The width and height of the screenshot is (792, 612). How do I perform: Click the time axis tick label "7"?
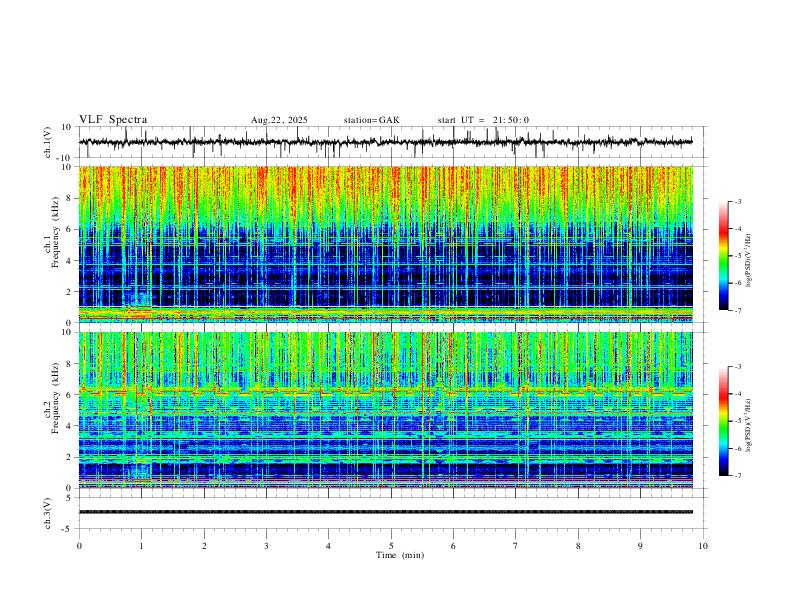(x=516, y=546)
